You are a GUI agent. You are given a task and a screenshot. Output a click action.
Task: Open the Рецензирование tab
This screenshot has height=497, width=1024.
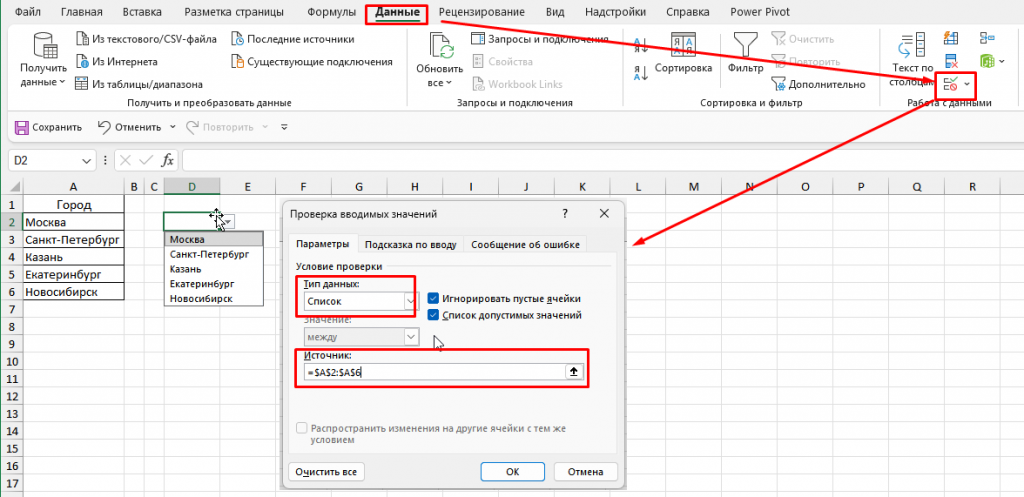pyautogui.click(x=481, y=12)
